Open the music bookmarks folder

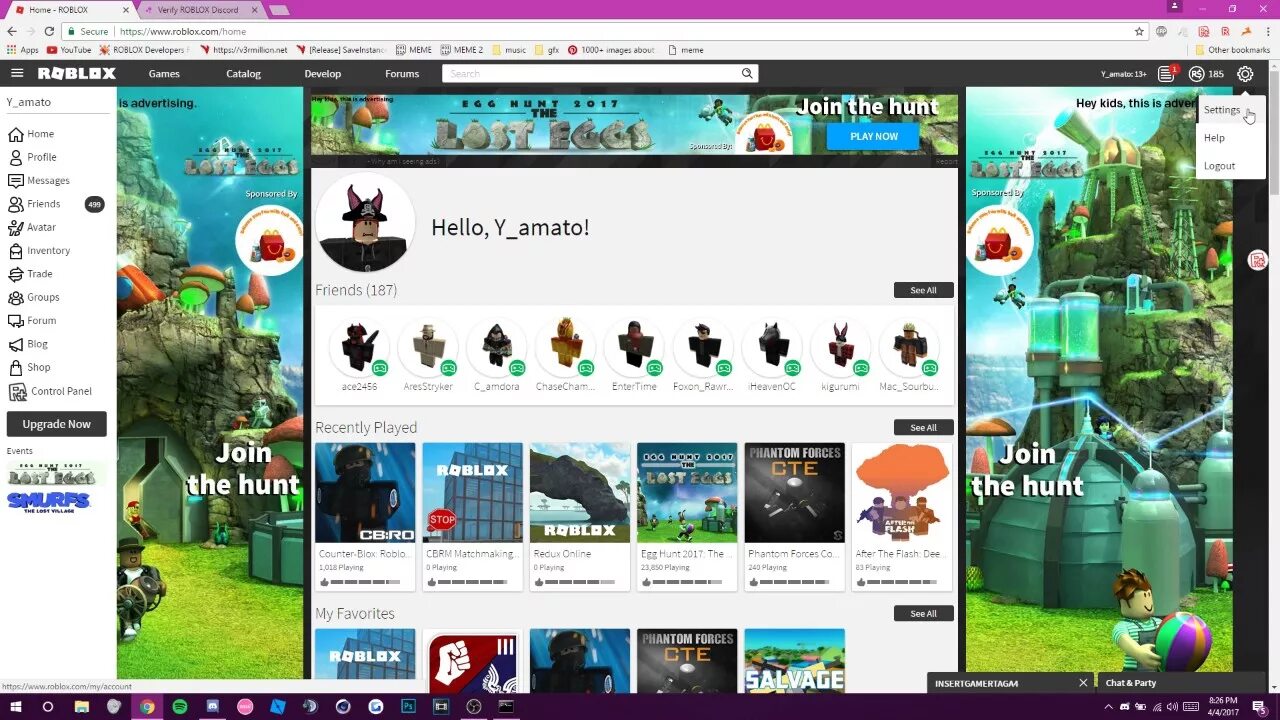(508, 50)
